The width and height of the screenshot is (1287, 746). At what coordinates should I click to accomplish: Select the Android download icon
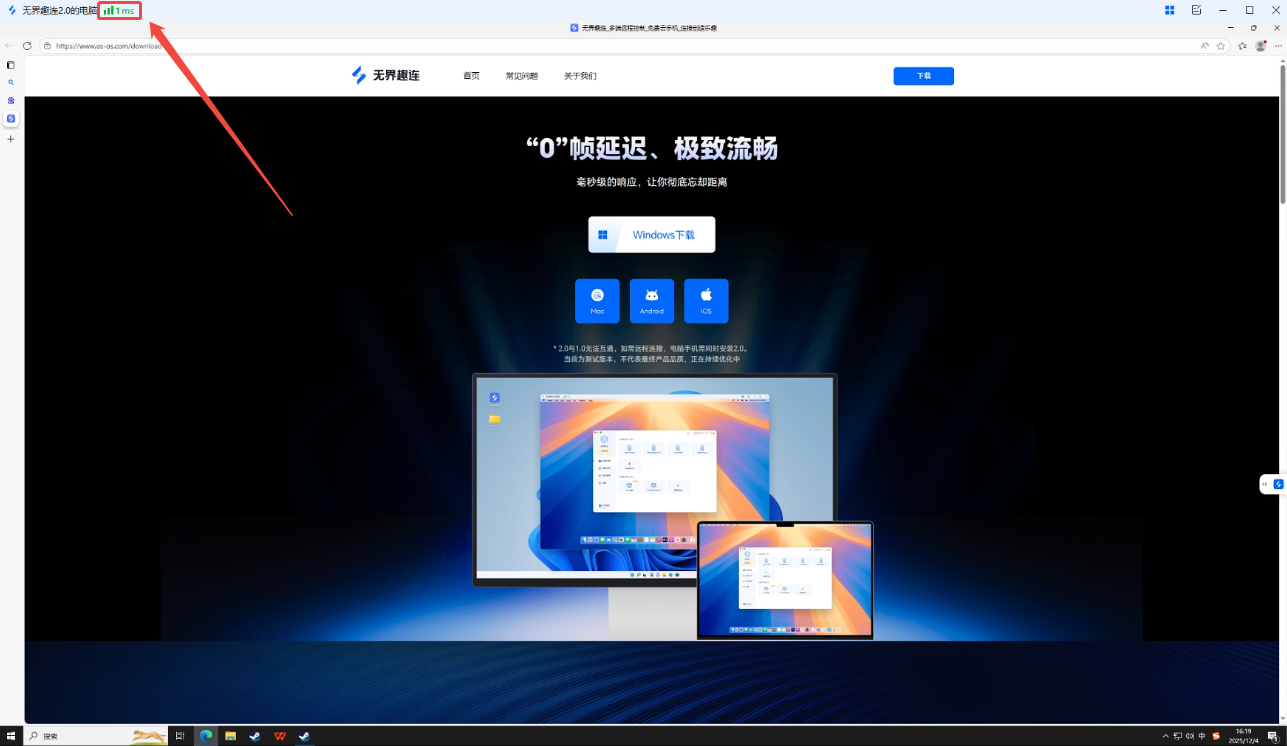(652, 300)
